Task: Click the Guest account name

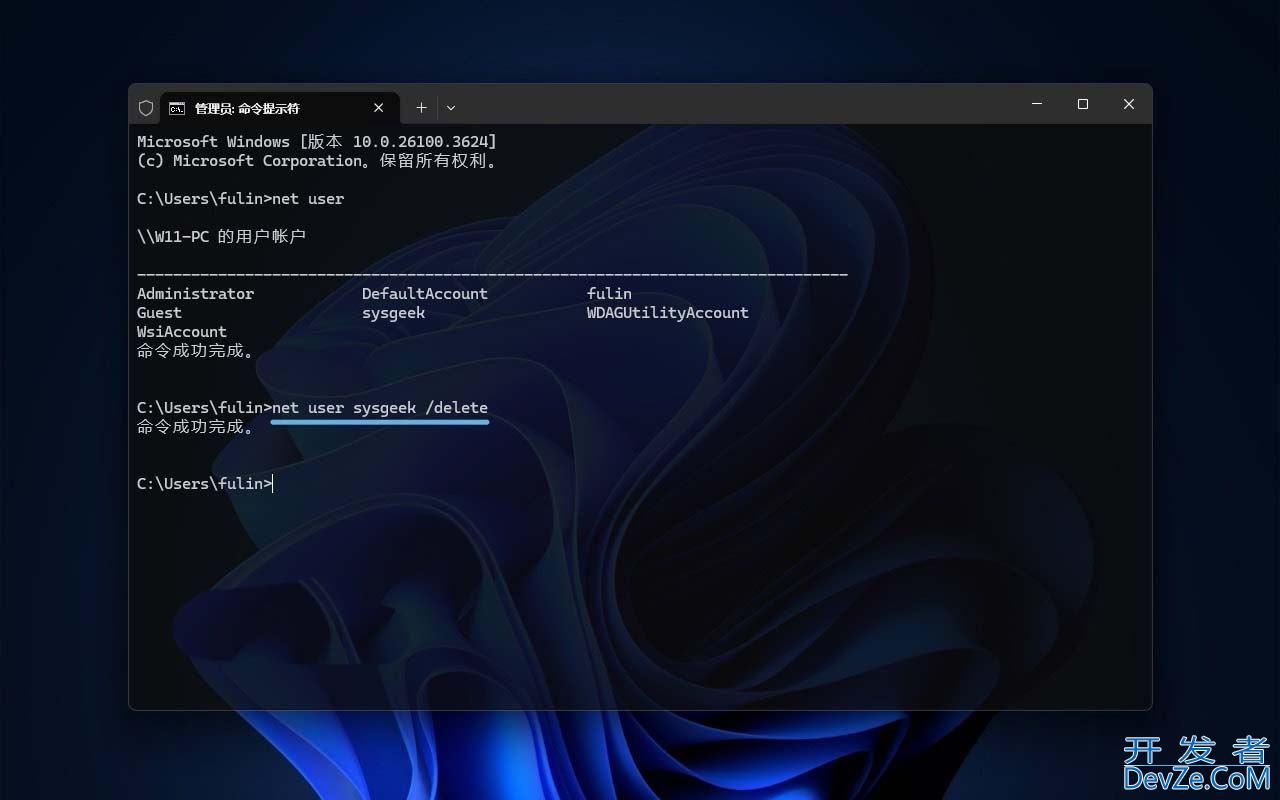Action: pyautogui.click(x=159, y=313)
